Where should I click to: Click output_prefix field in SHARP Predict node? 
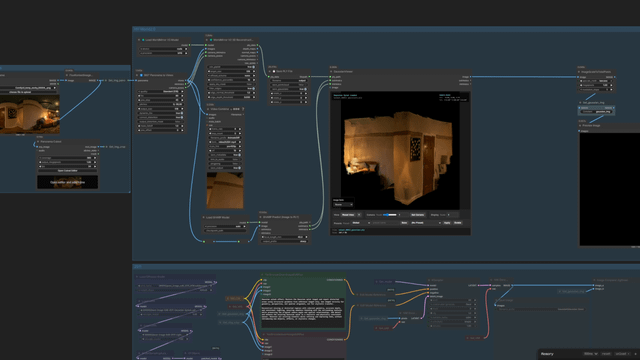284,241
